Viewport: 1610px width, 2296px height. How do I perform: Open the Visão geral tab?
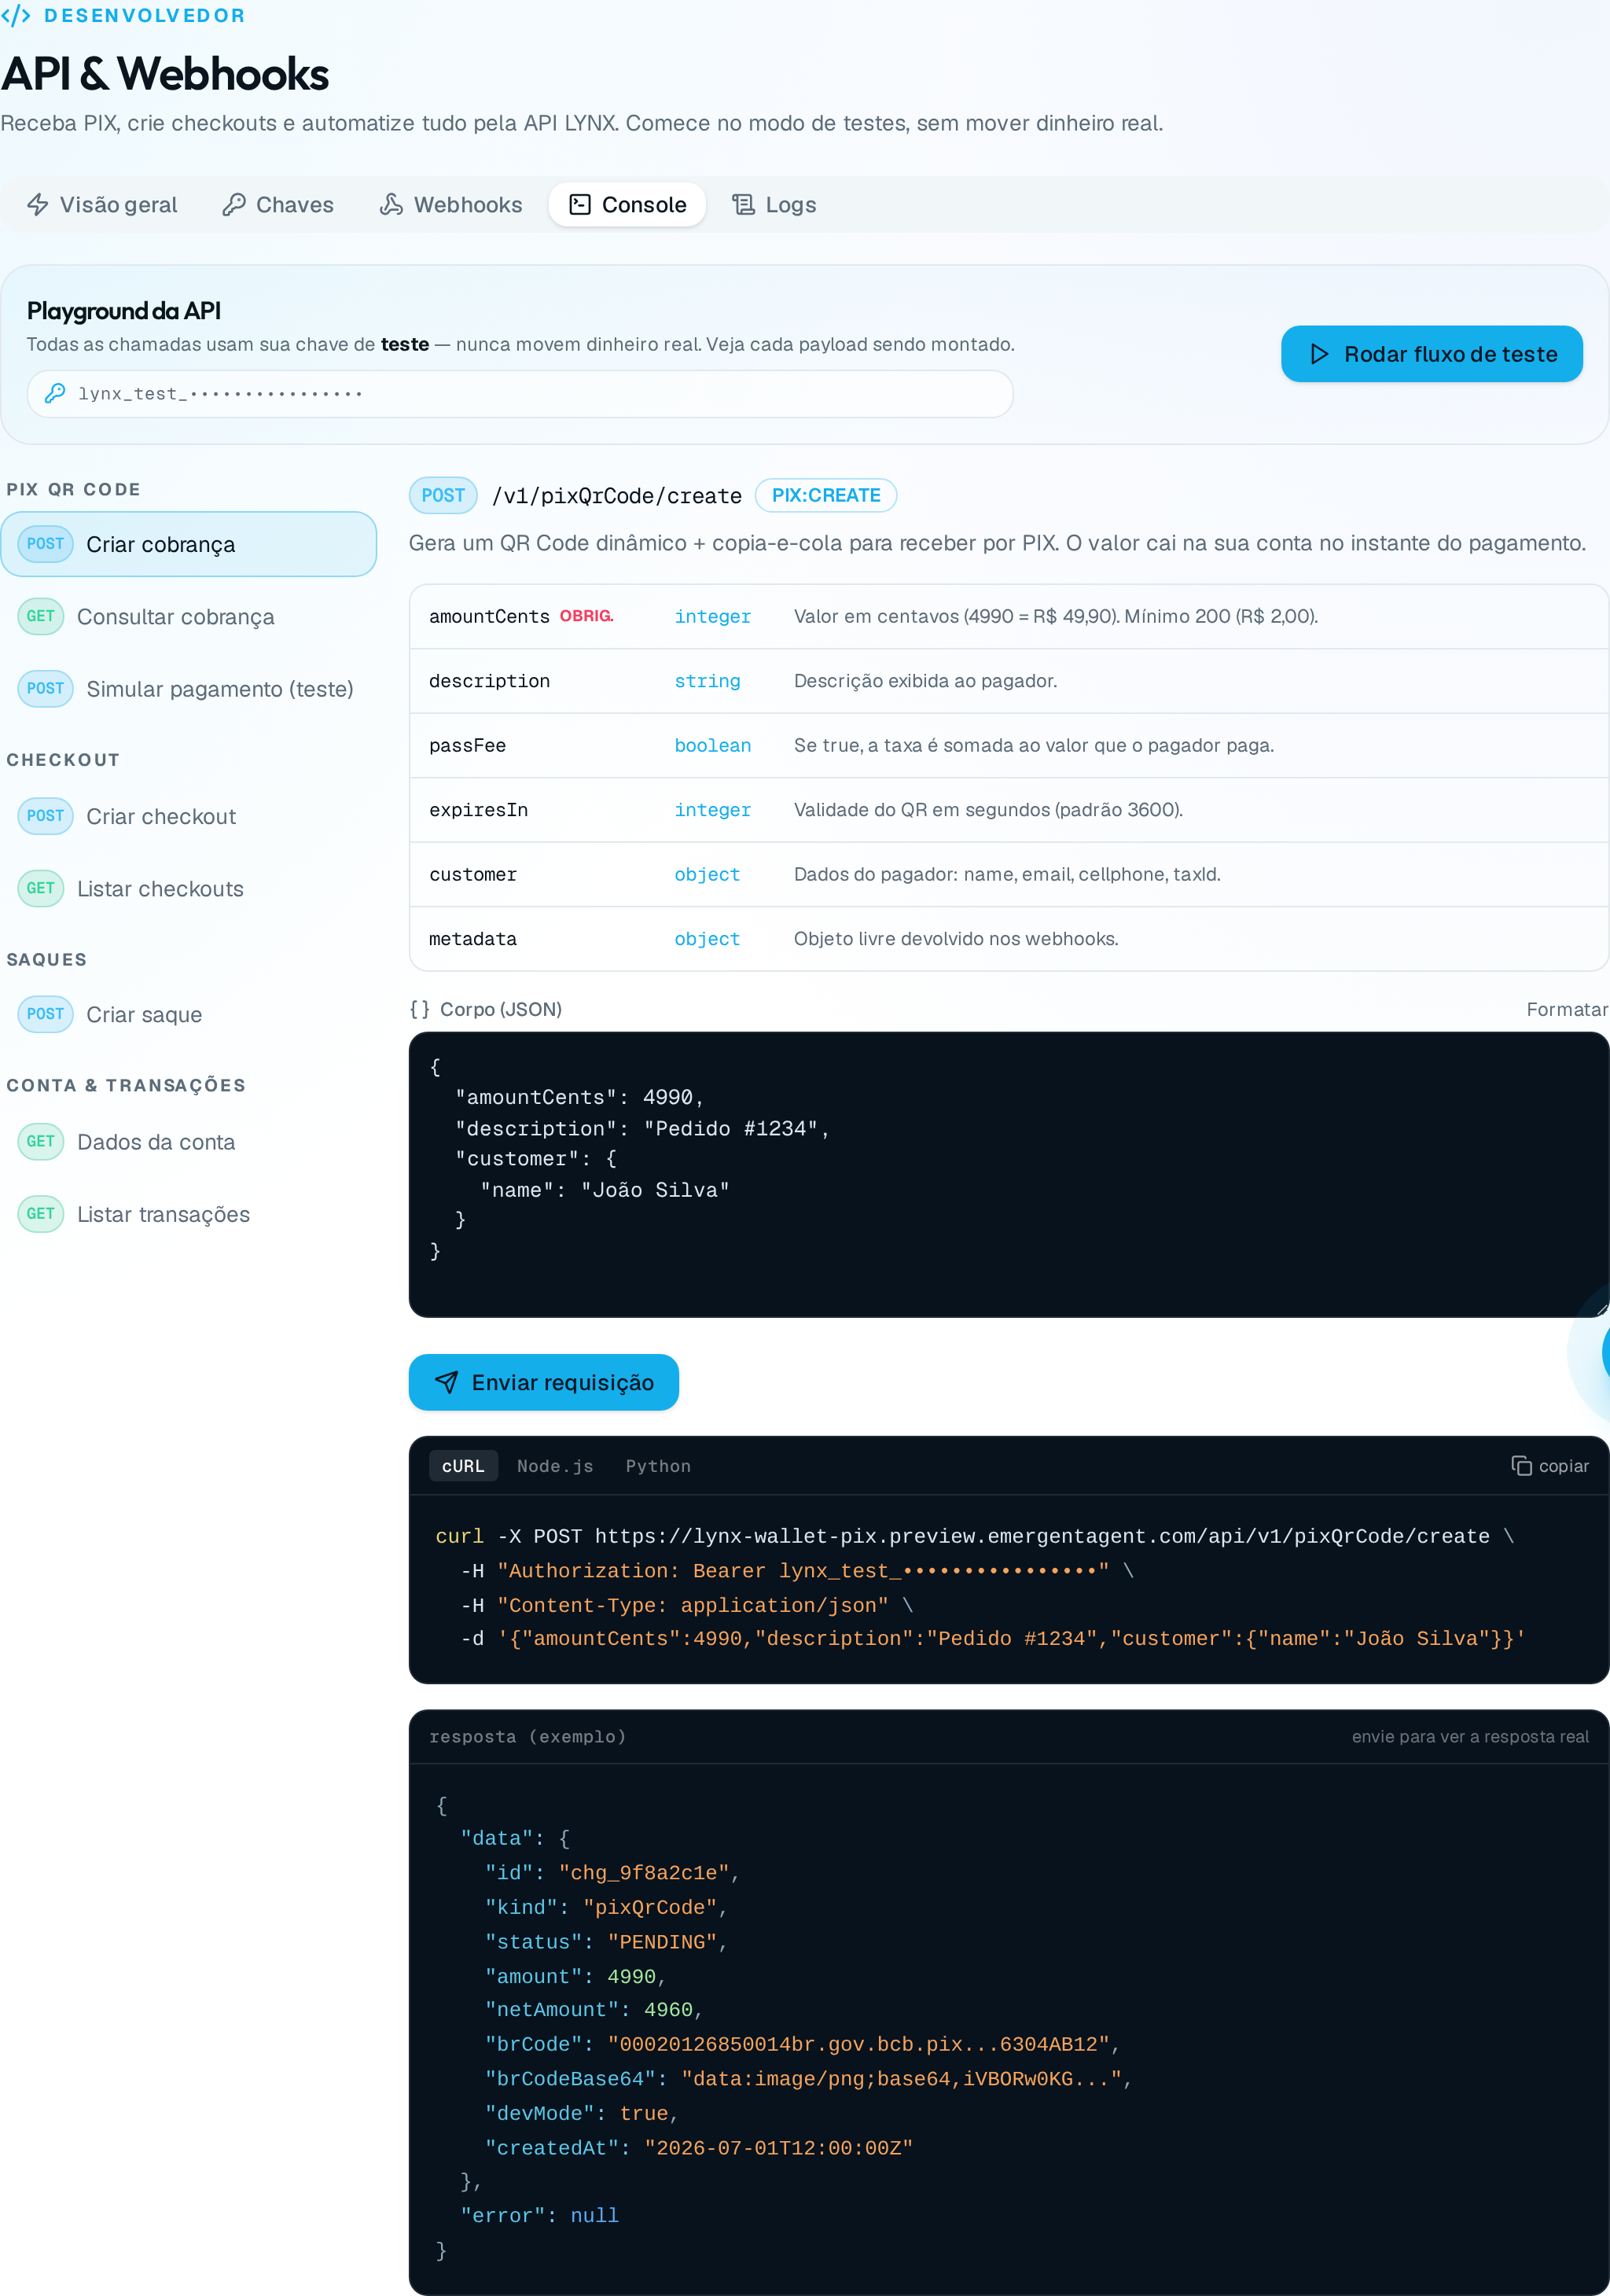101,205
